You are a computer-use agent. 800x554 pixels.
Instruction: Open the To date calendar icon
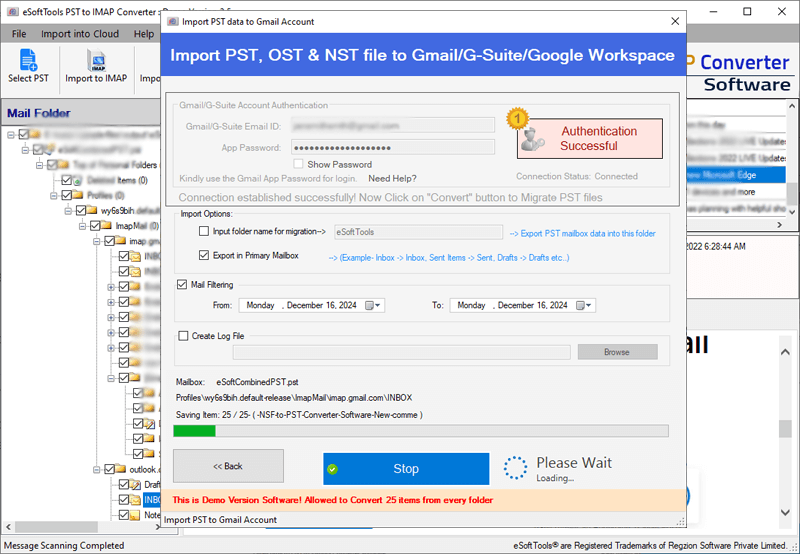[580, 305]
